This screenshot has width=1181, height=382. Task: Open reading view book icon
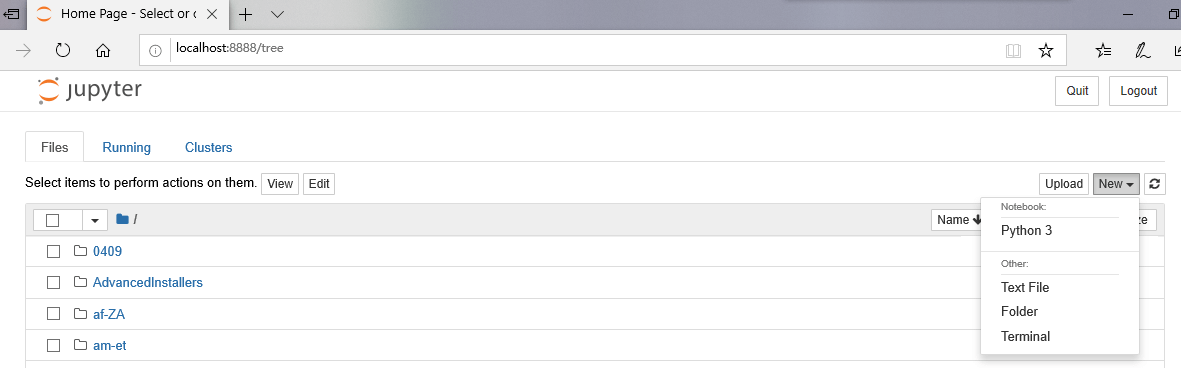pyautogui.click(x=1013, y=50)
